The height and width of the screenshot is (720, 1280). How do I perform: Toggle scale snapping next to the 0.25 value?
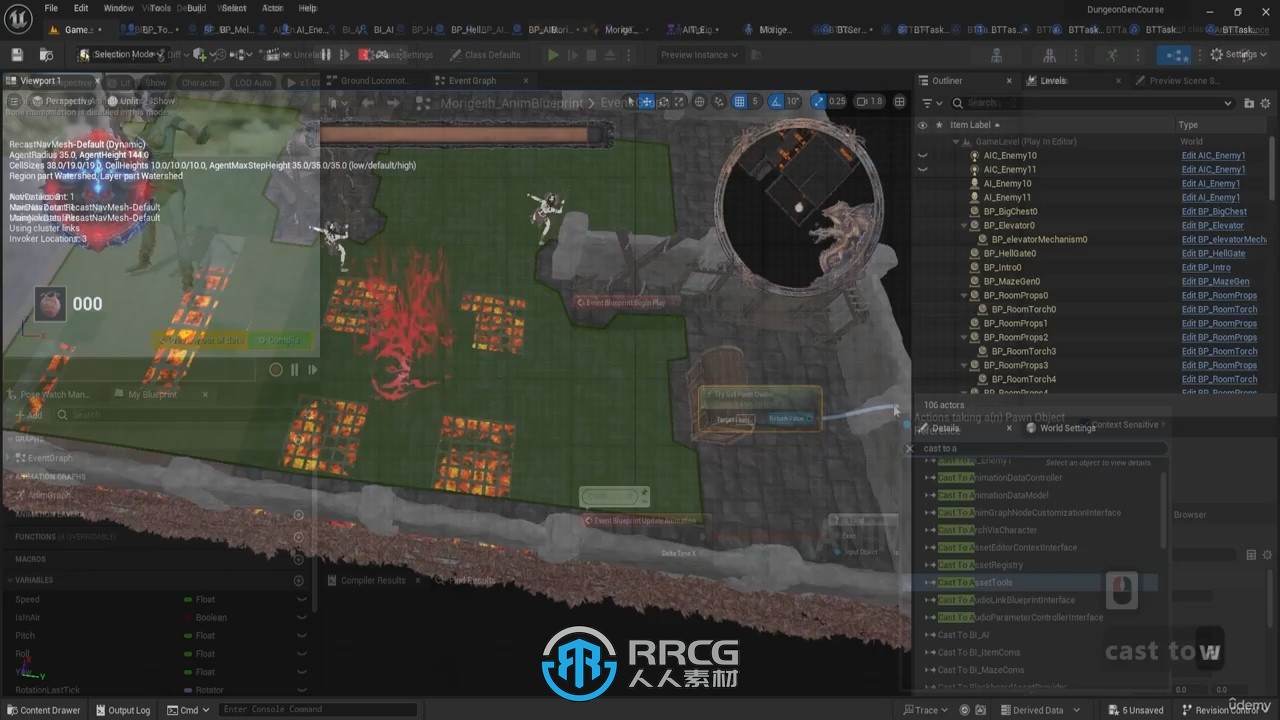pyautogui.click(x=819, y=101)
